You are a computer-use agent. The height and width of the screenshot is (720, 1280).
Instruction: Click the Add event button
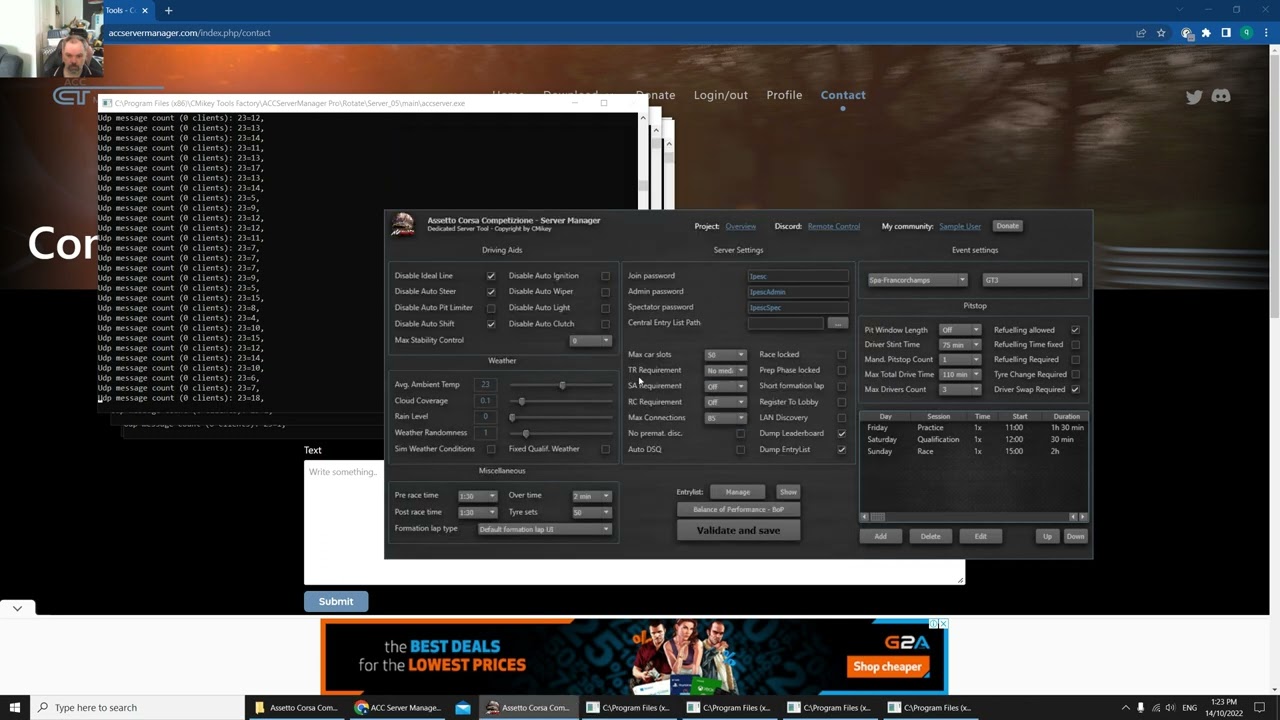[x=880, y=536]
